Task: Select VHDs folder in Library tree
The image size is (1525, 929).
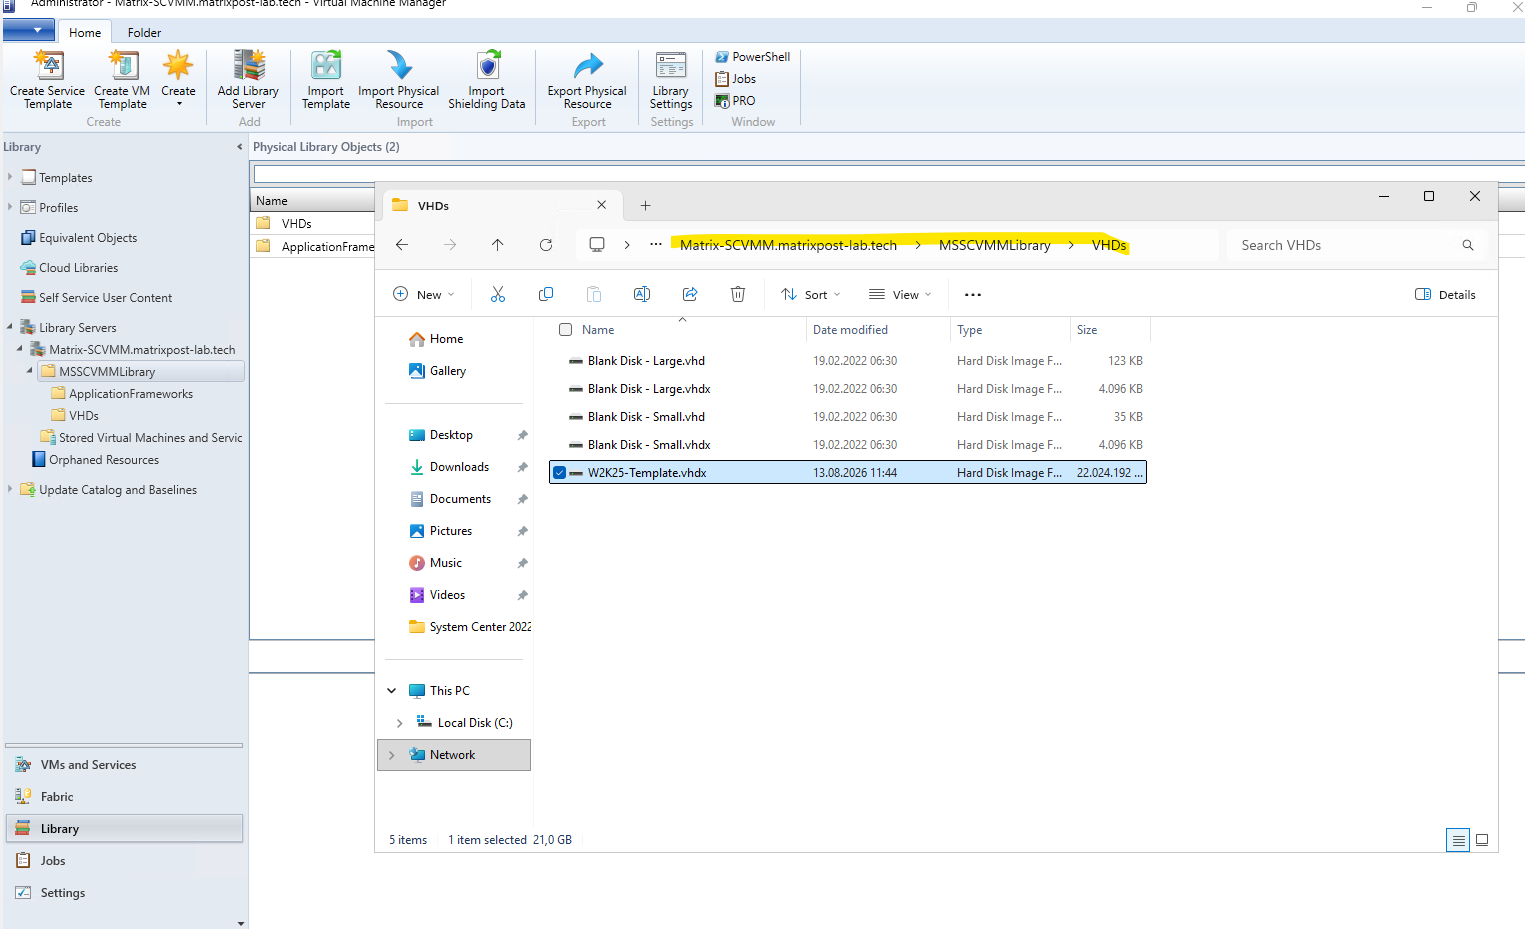Action: coord(75,416)
